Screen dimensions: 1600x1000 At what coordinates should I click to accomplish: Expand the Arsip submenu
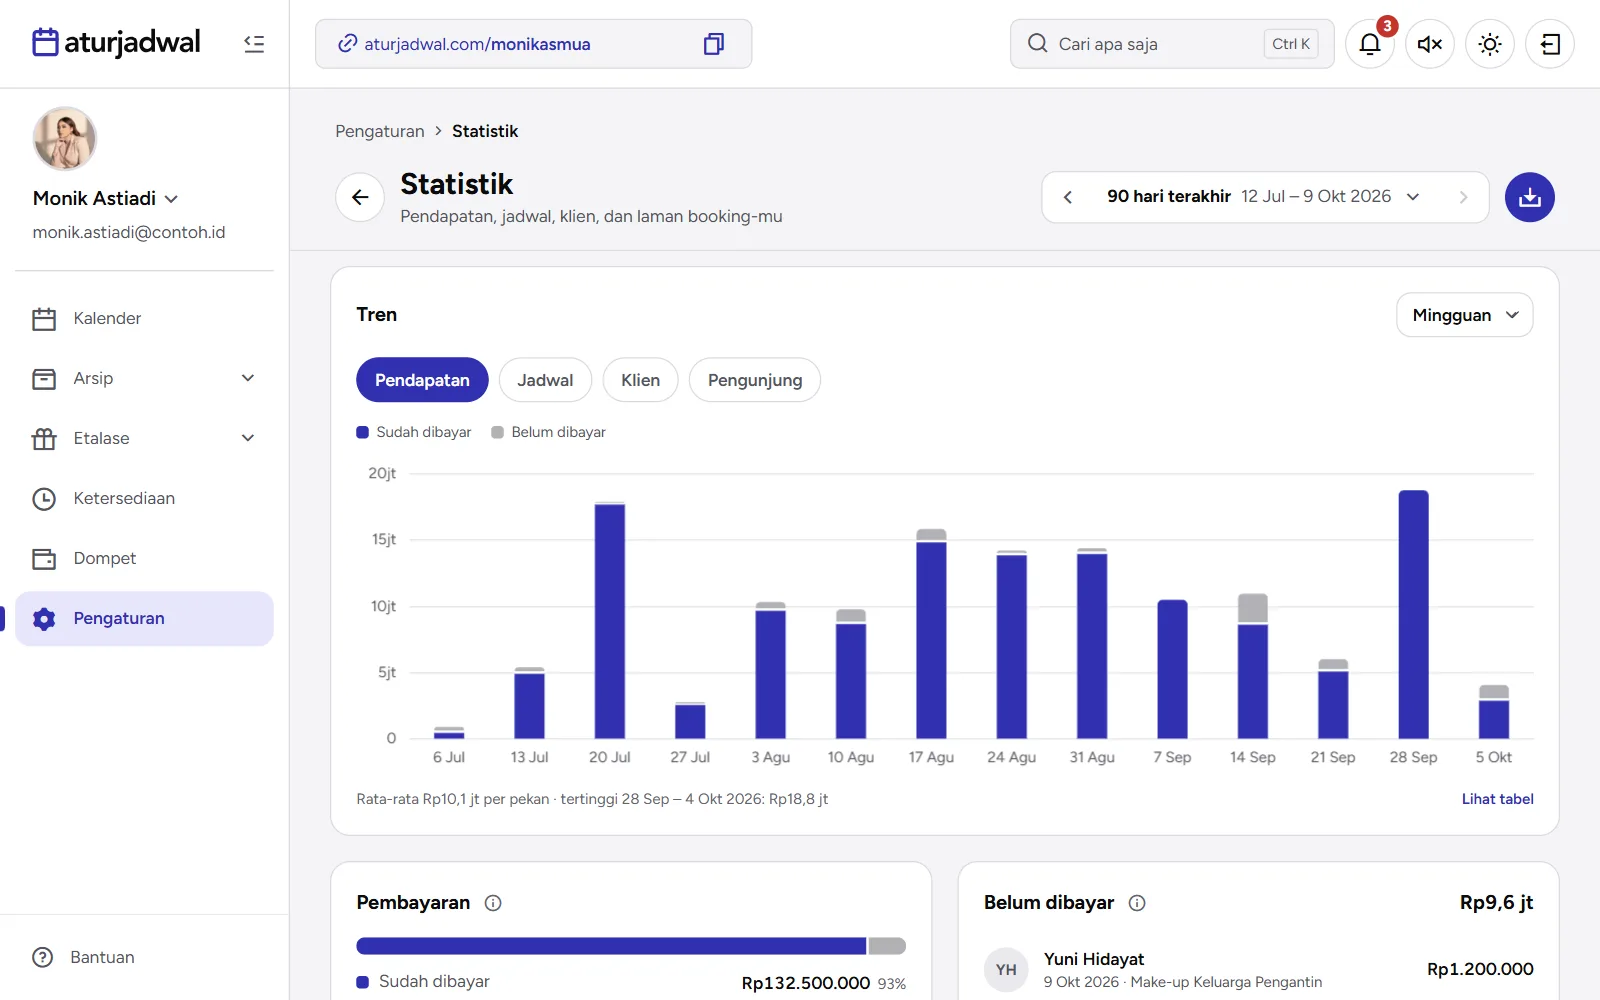(248, 378)
